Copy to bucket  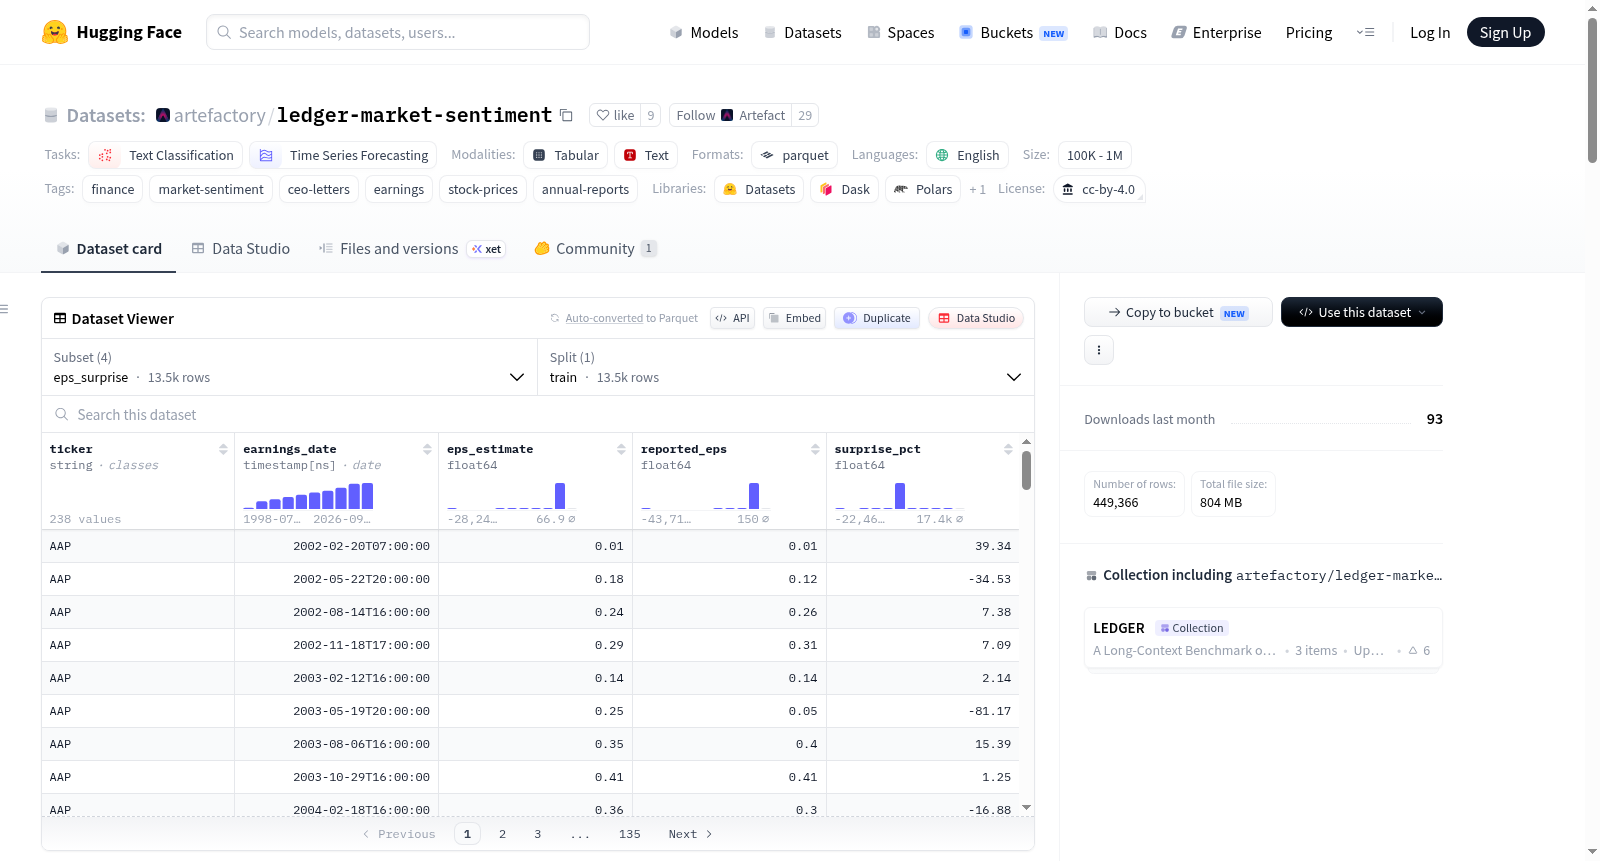[x=1178, y=312]
